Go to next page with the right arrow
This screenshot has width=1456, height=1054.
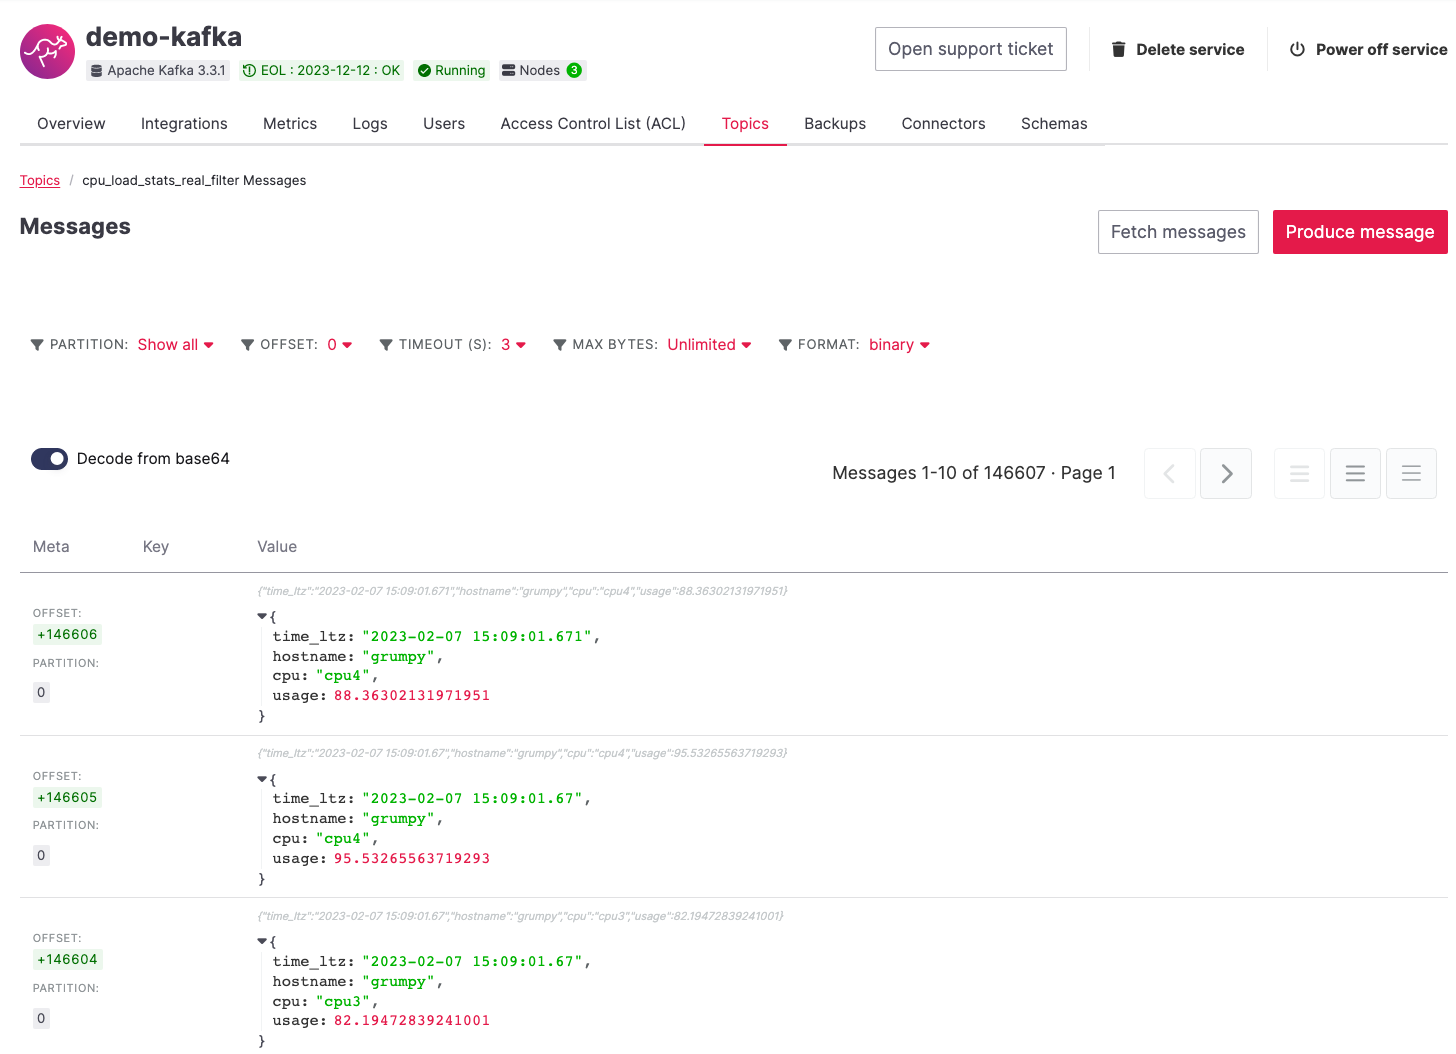tap(1226, 473)
